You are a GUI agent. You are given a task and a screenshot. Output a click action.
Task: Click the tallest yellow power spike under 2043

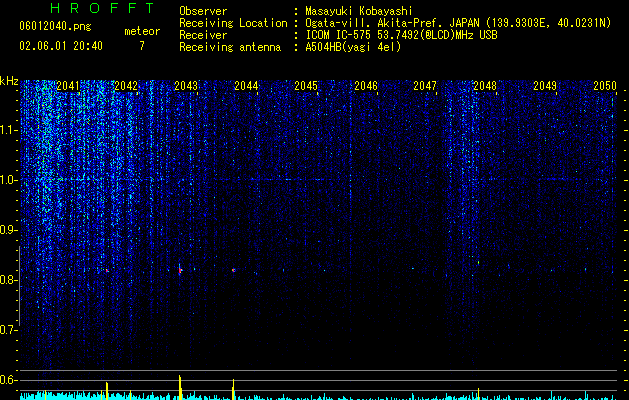(180, 387)
